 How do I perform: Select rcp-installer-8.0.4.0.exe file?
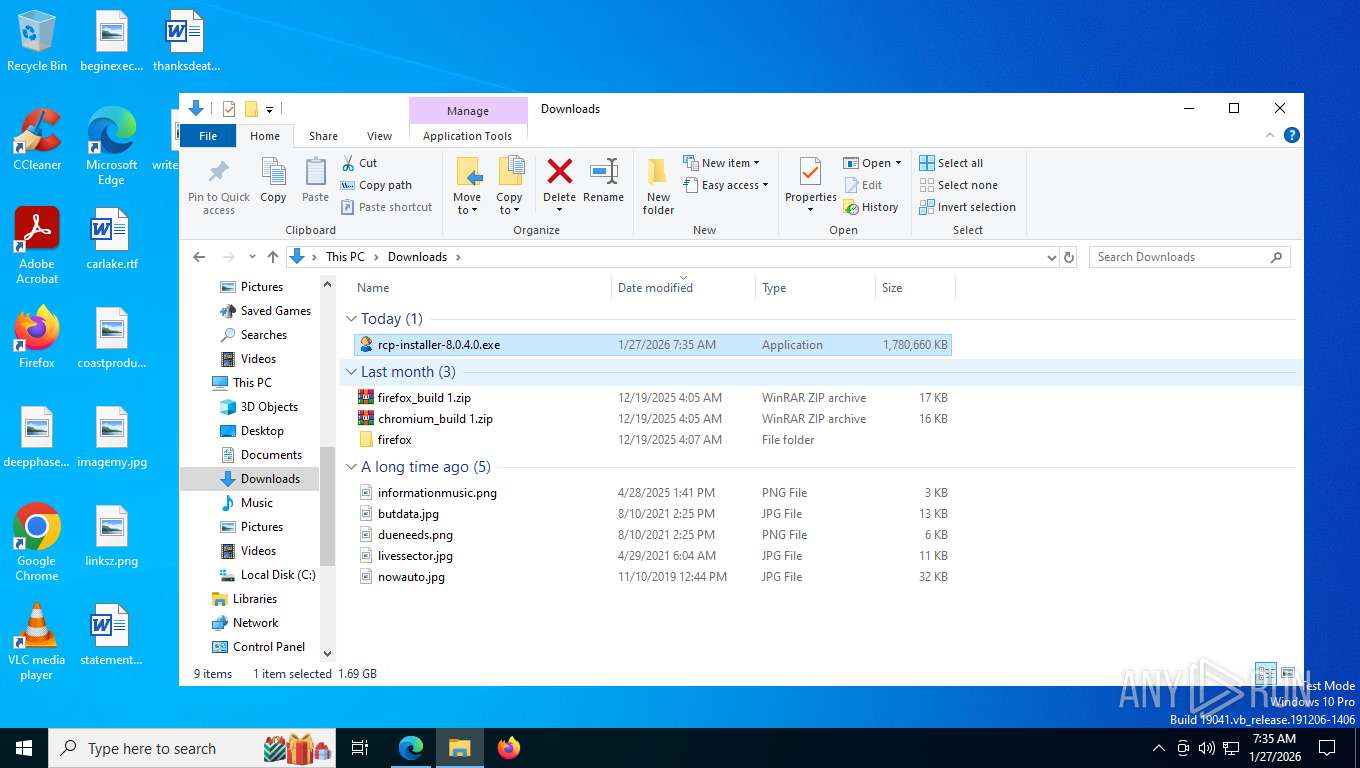click(x=654, y=345)
